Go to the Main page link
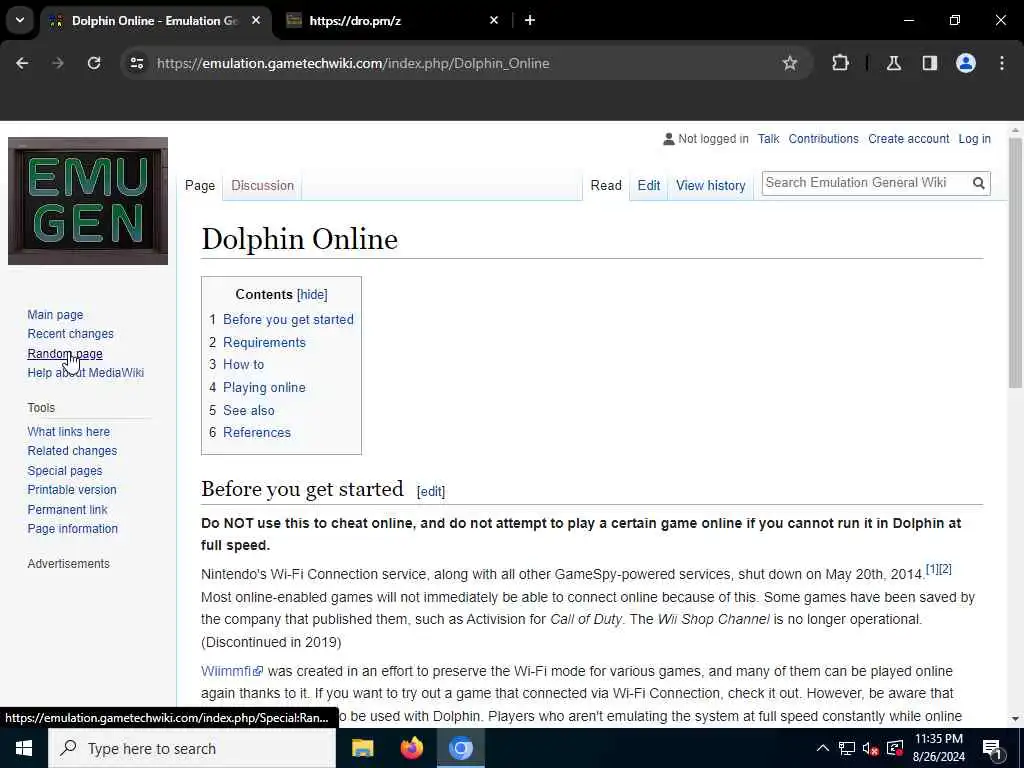1024x768 pixels. pyautogui.click(x=56, y=315)
